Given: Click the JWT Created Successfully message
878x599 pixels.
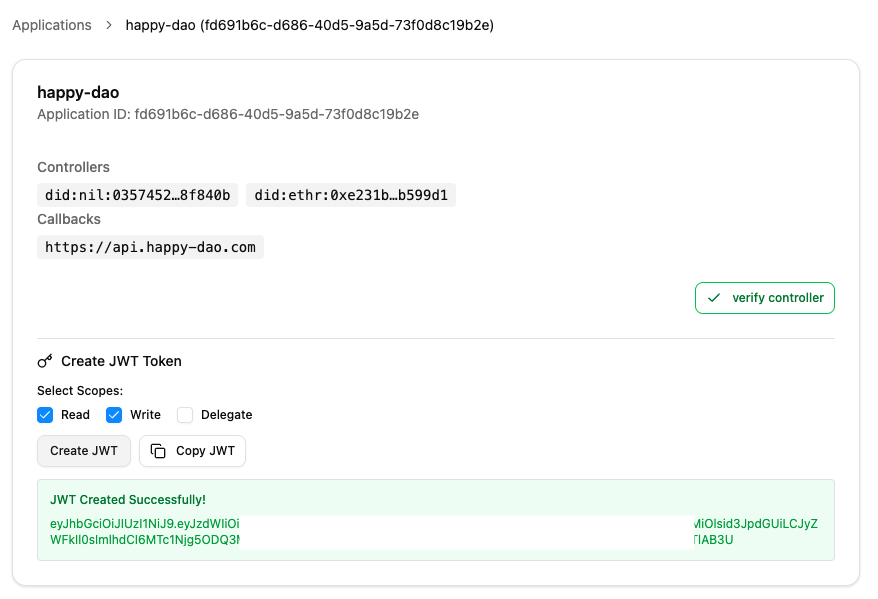Looking at the screenshot, I should pos(128,499).
